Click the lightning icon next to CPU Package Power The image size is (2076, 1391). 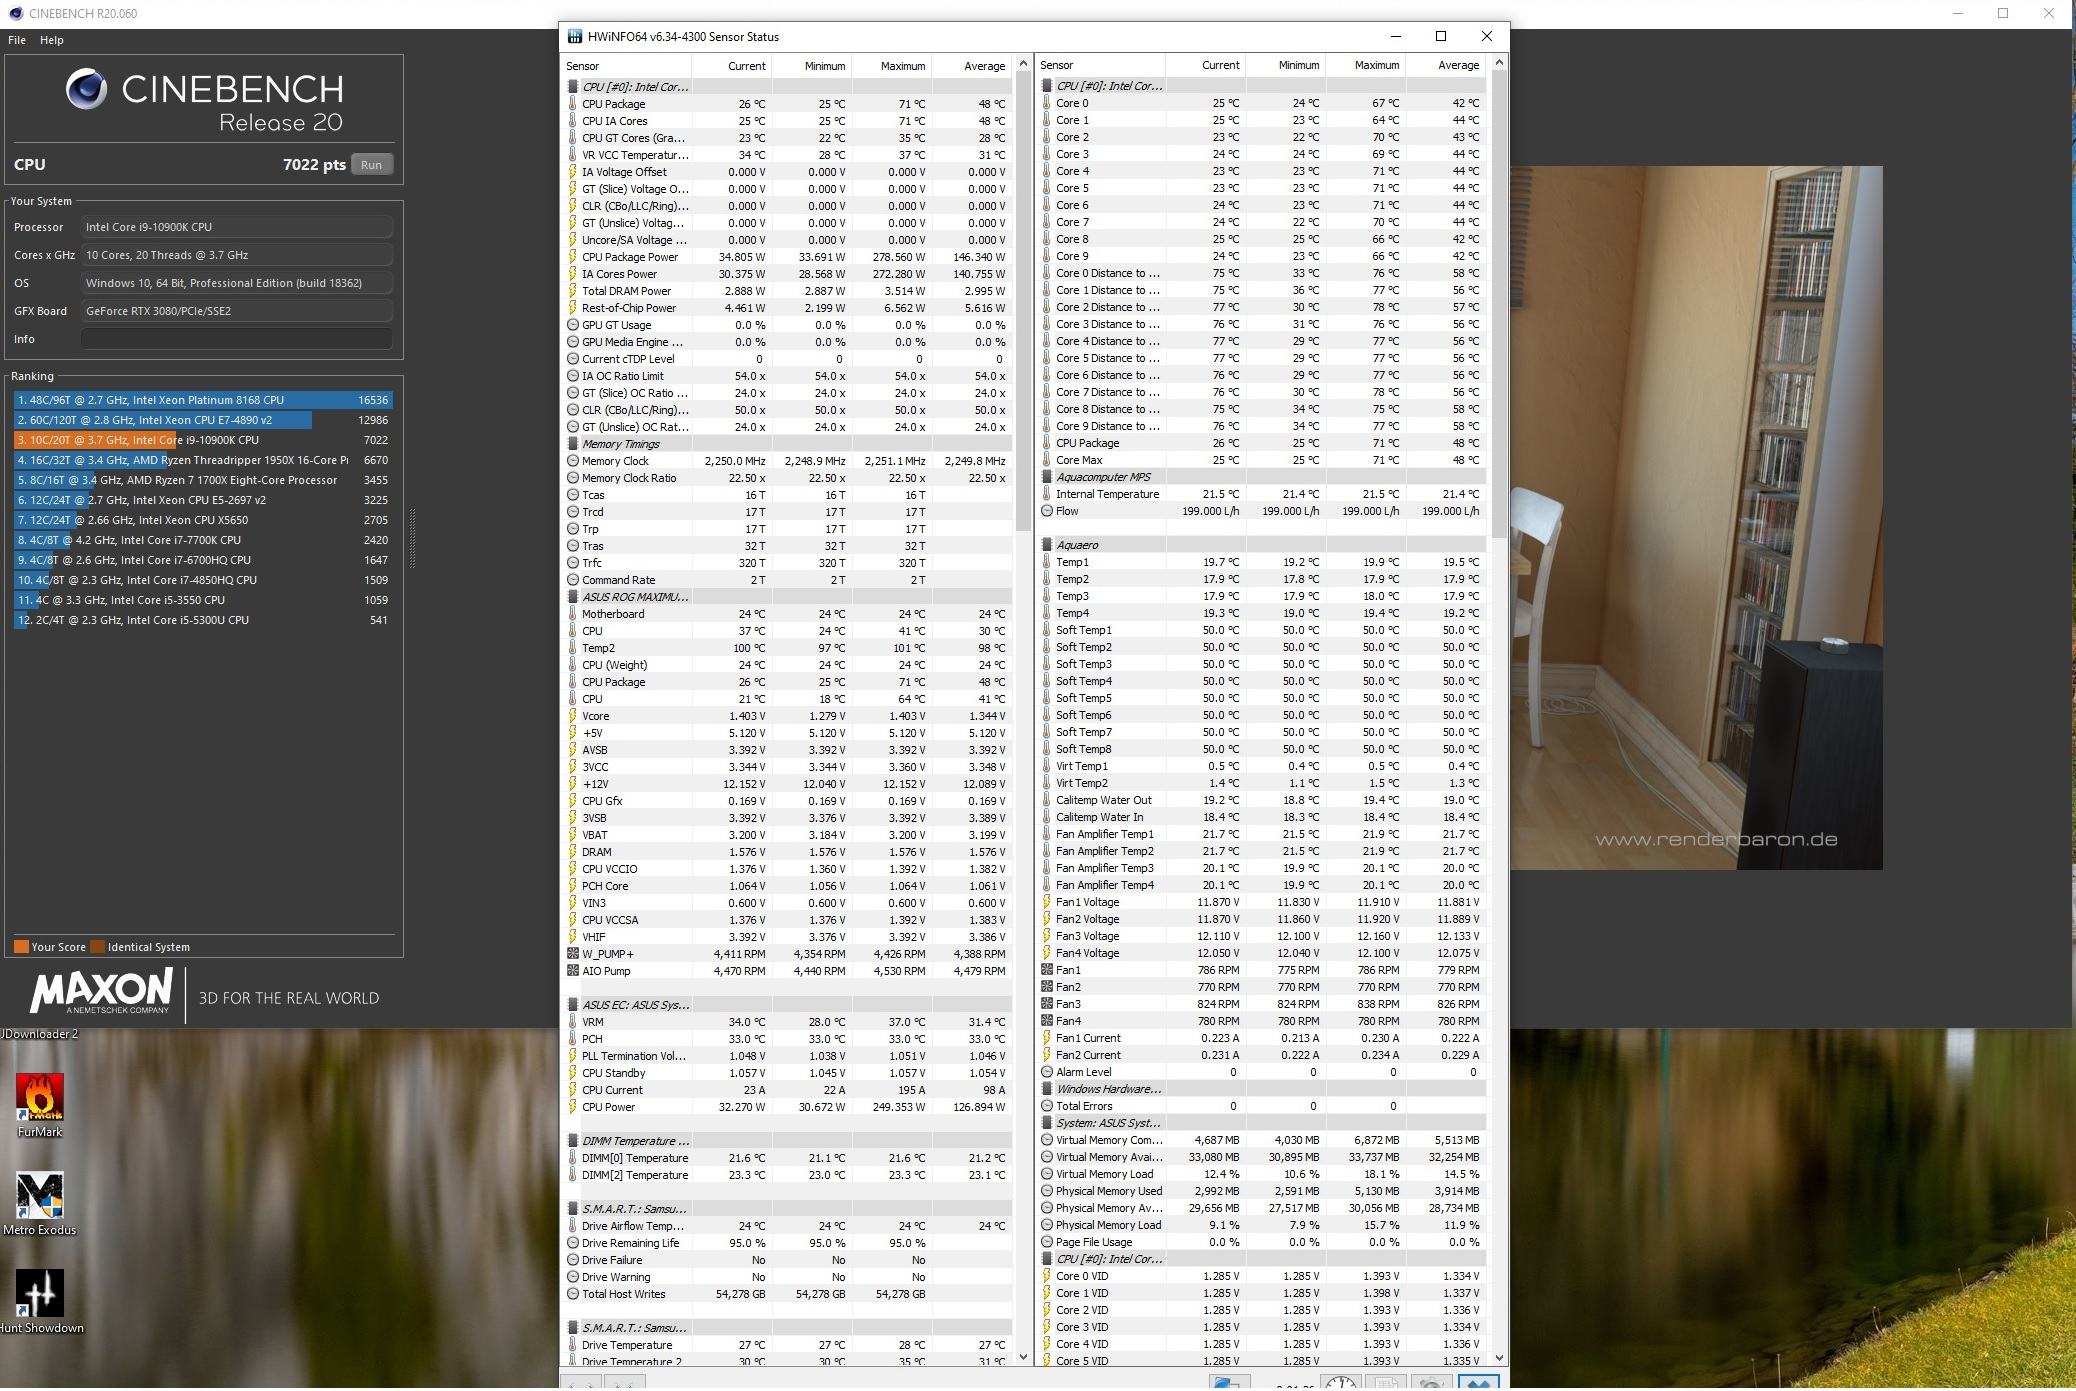coord(573,257)
